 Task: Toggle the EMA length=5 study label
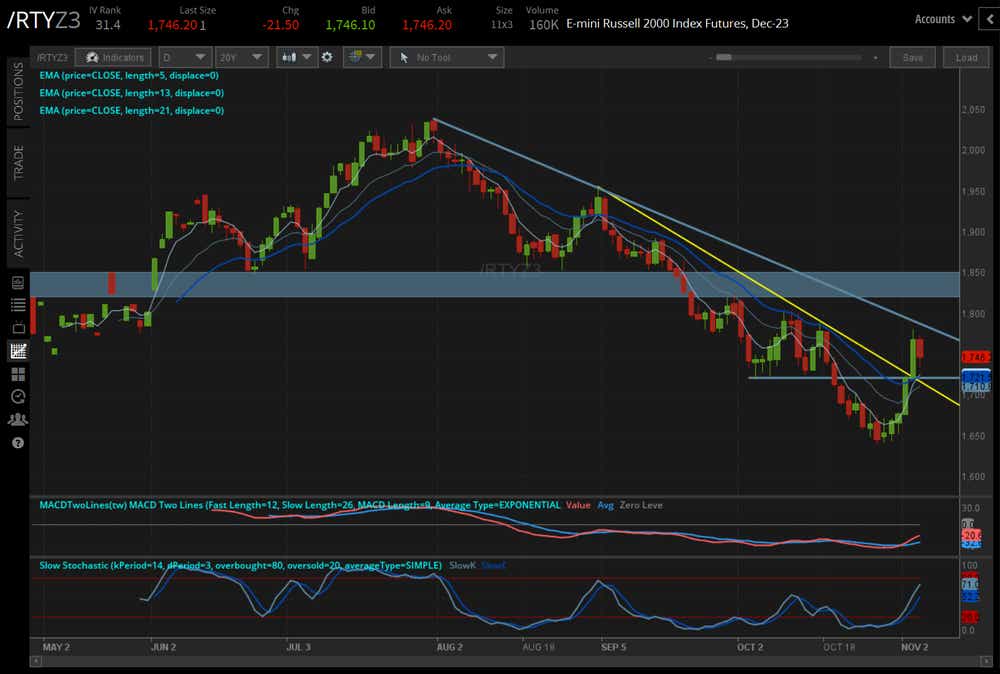click(x=129, y=75)
